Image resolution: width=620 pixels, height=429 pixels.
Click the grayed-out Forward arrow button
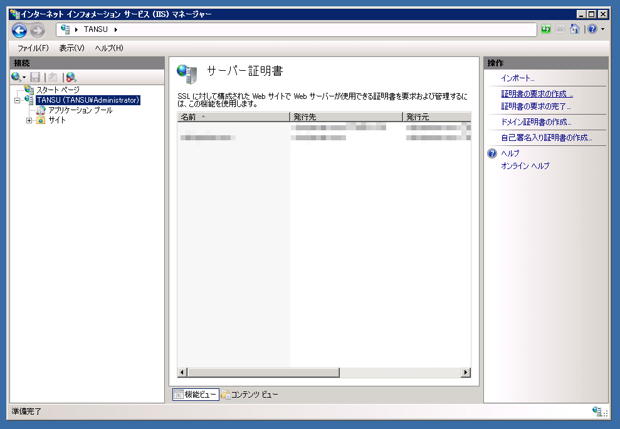[38, 30]
